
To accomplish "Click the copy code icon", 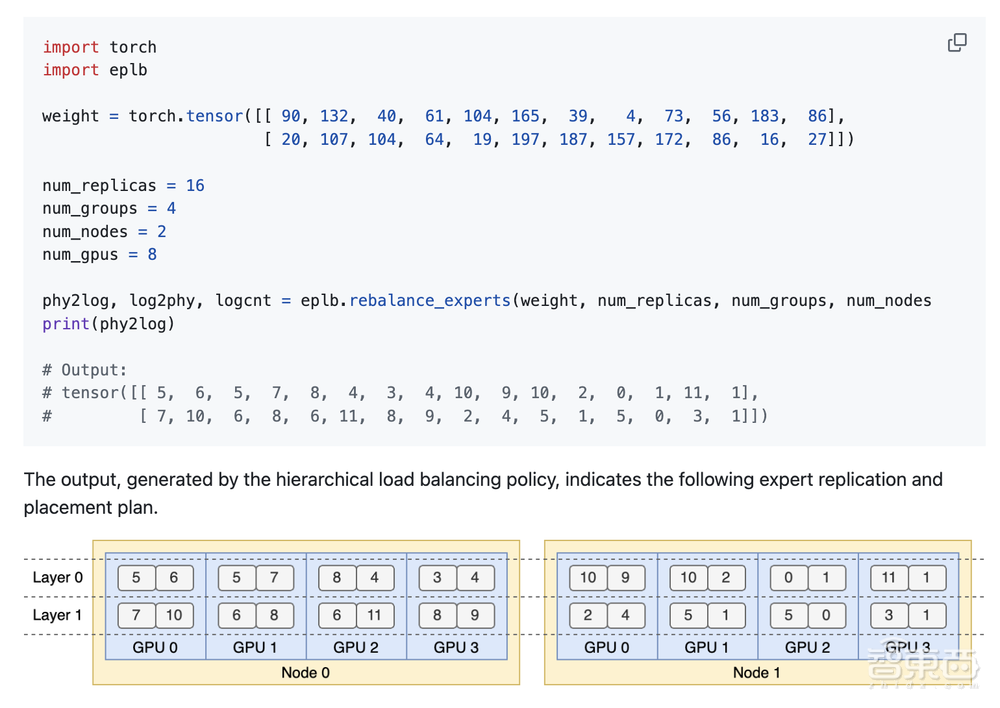I will (957, 42).
